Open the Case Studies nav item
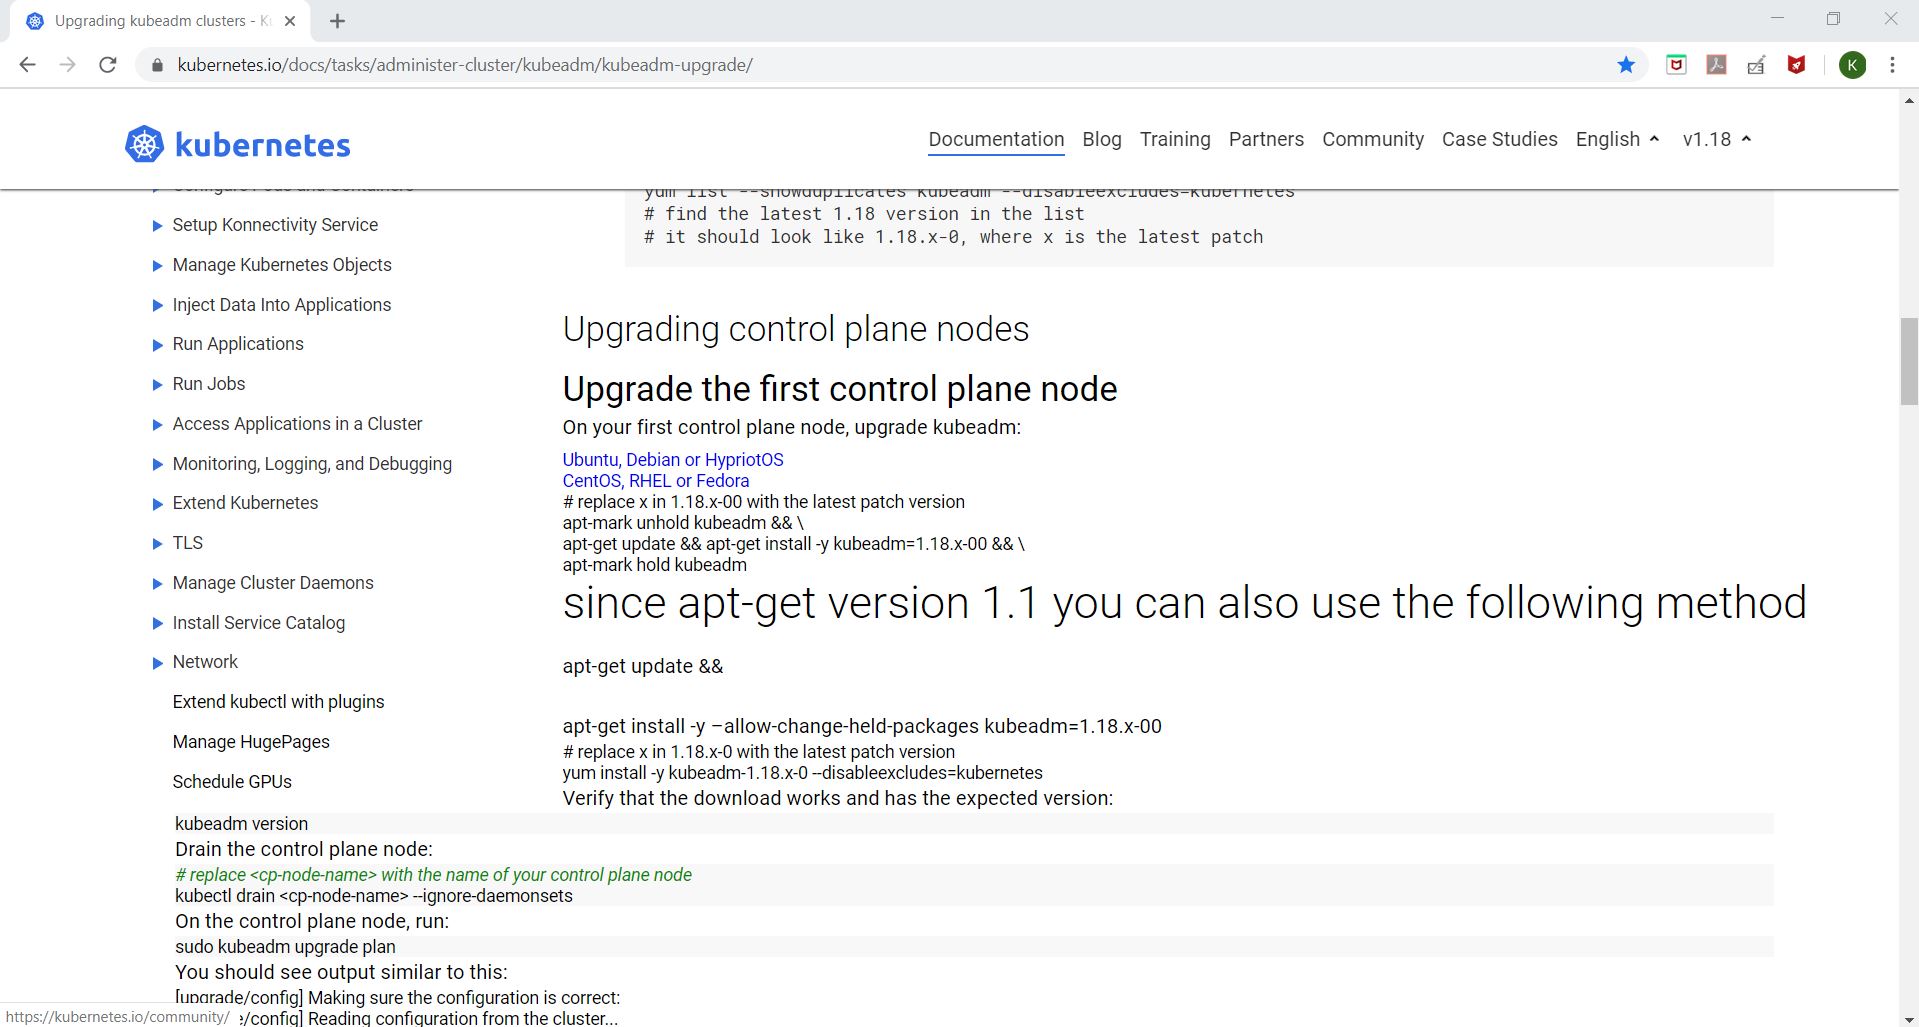 (1500, 139)
